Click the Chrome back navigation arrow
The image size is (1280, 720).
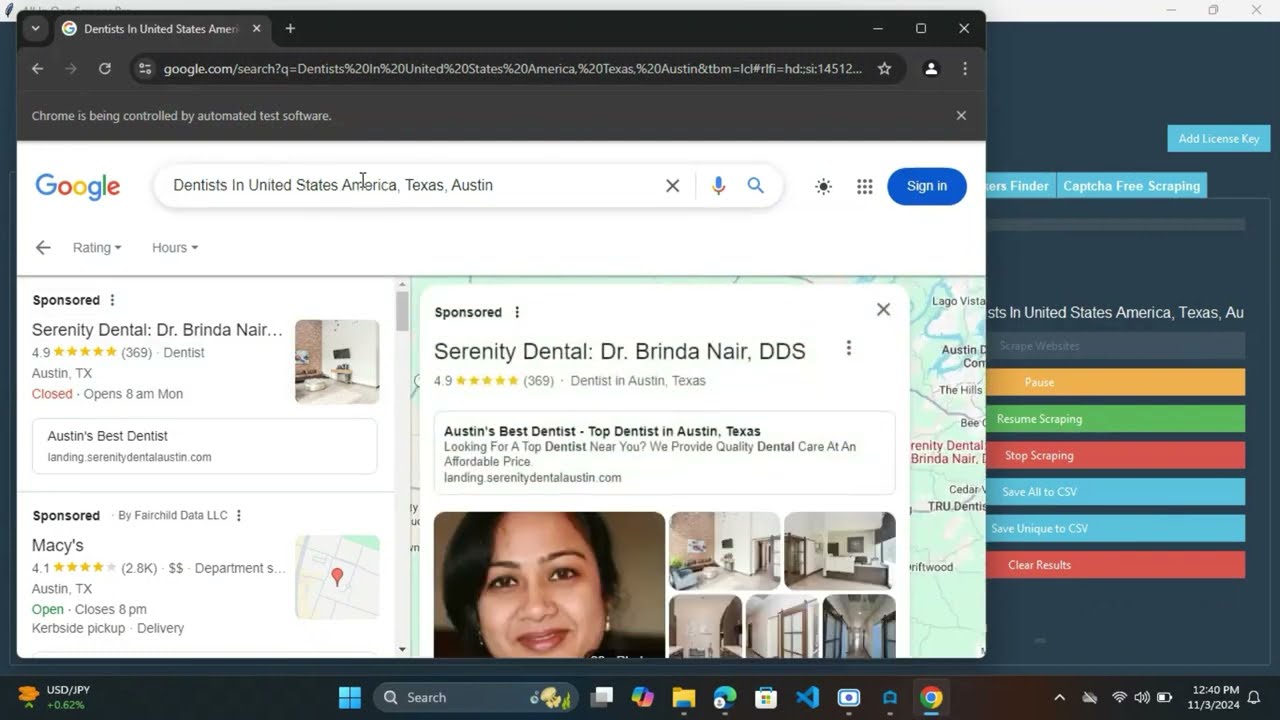(x=37, y=69)
